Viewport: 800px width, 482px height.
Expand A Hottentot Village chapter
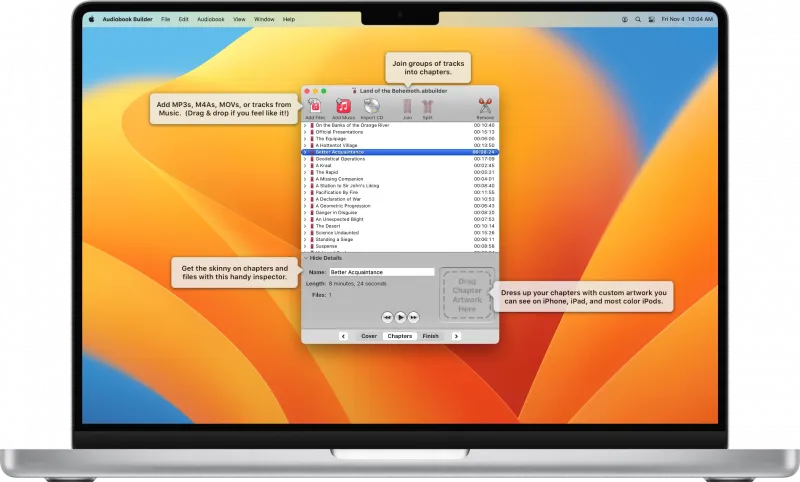click(305, 145)
